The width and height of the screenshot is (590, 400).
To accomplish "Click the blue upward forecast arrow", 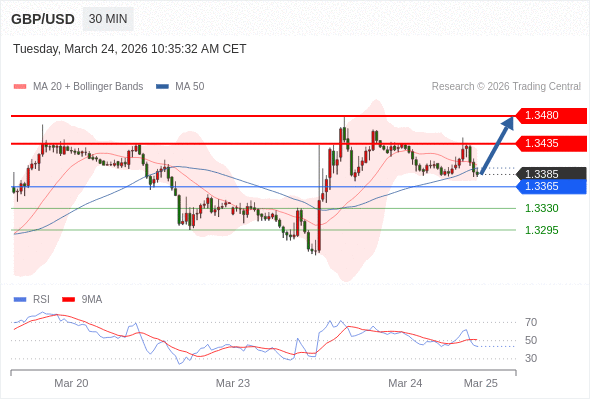I will [x=497, y=144].
